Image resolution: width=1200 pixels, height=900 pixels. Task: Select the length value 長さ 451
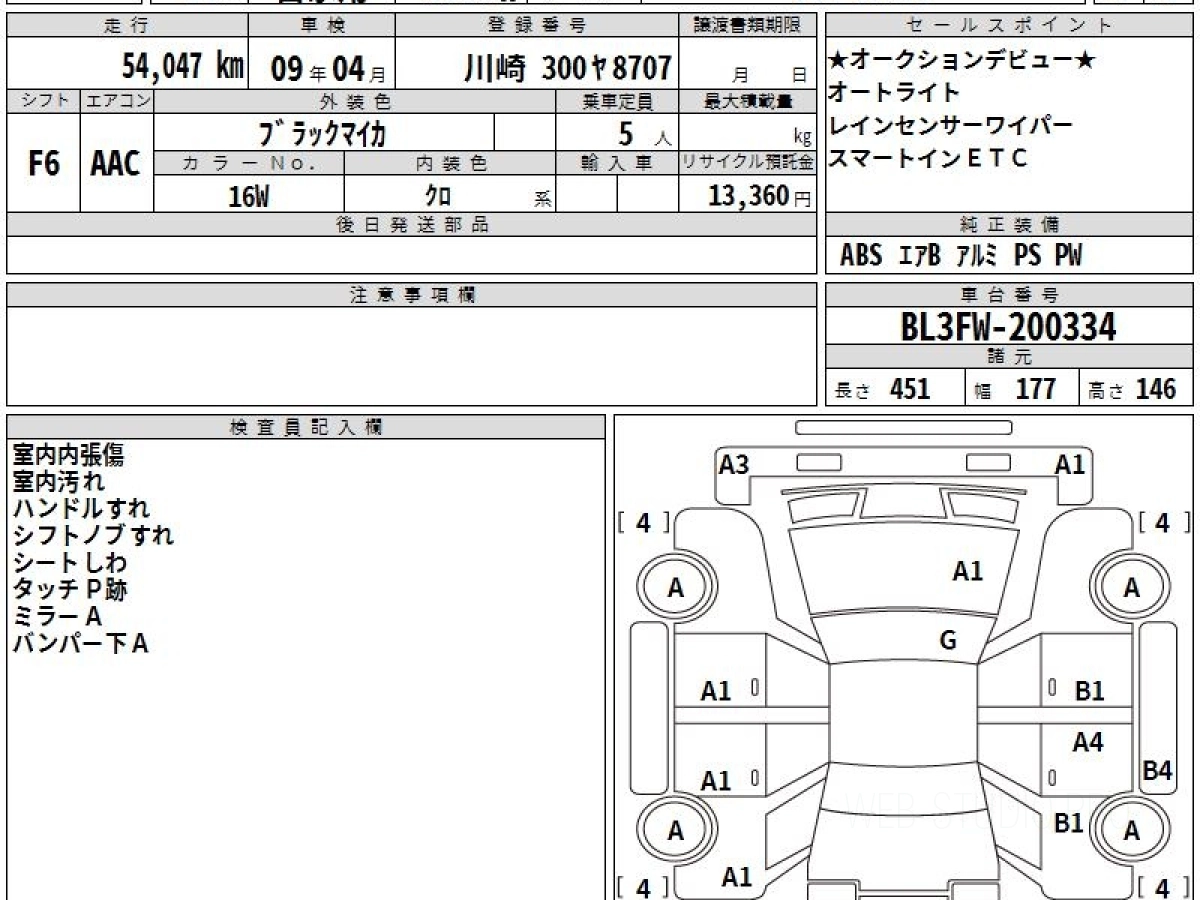[x=882, y=389]
